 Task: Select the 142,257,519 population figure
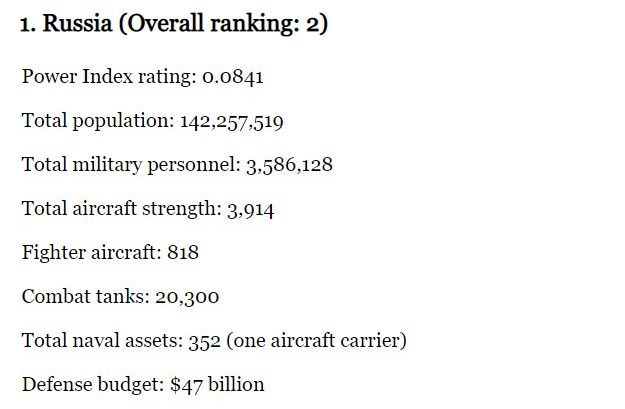click(x=231, y=121)
